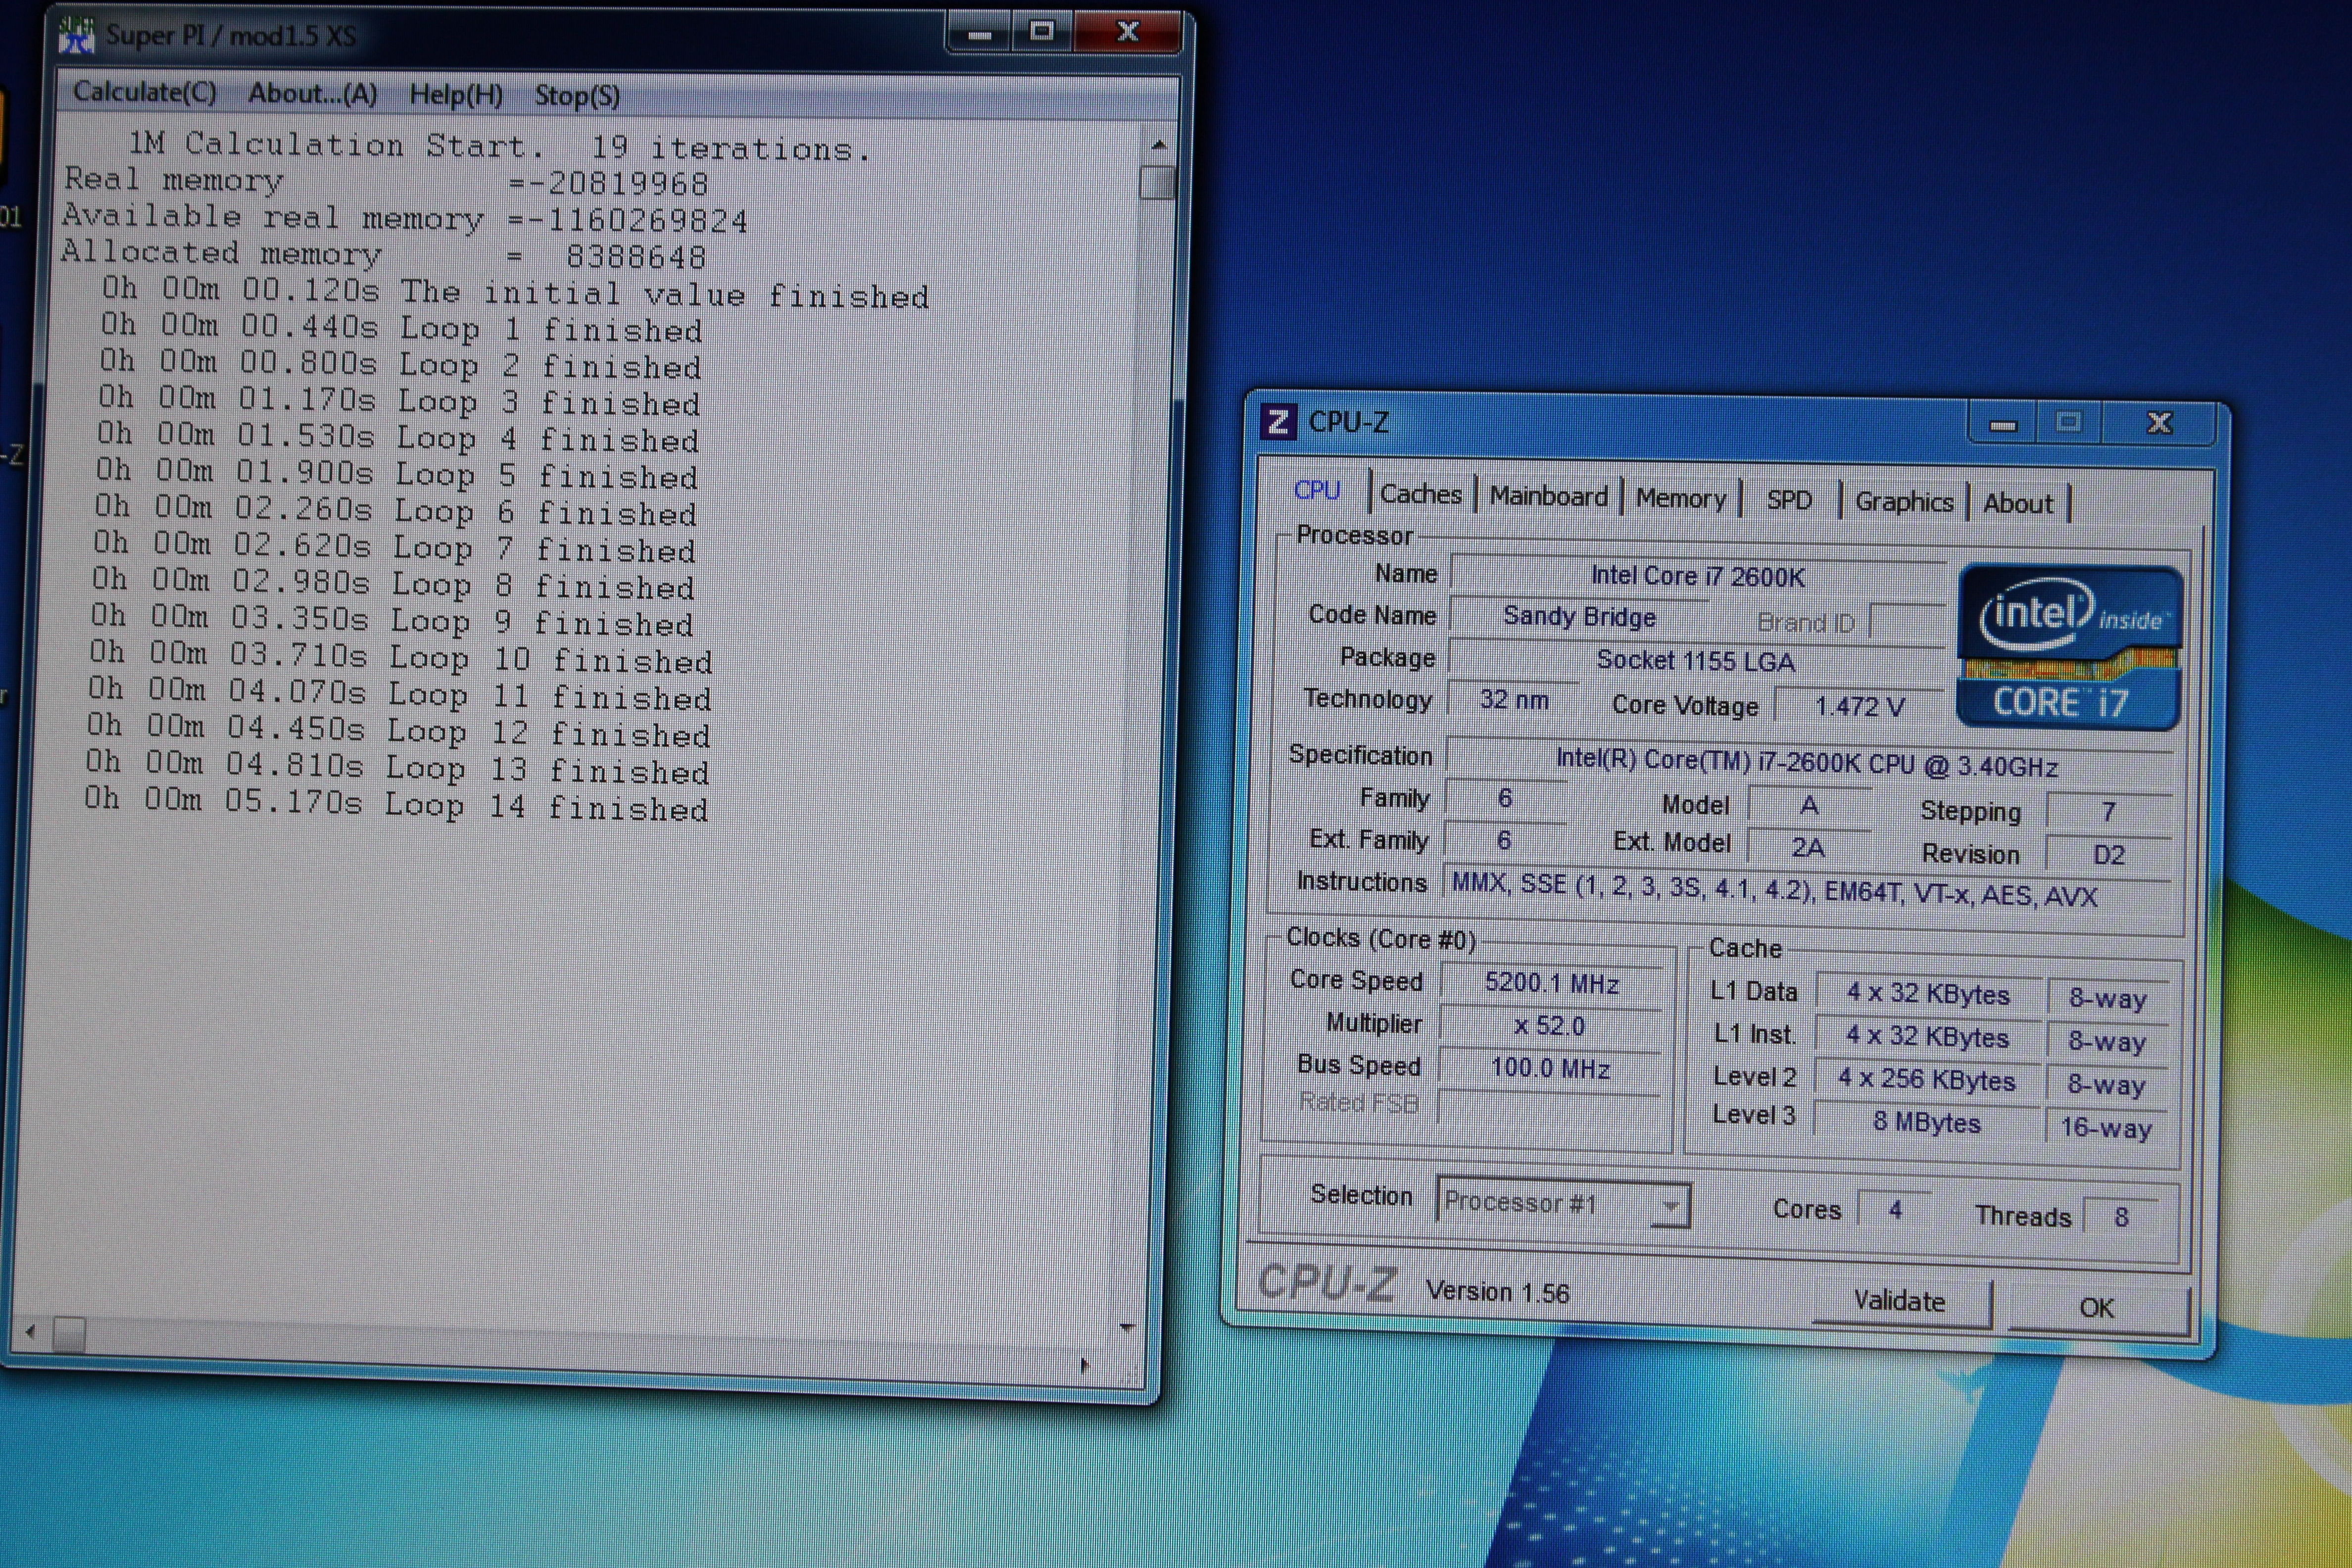Screen dimensions: 2352x1568
Task: Click the Super PI vertical scroll thumb
Action: pyautogui.click(x=1158, y=183)
